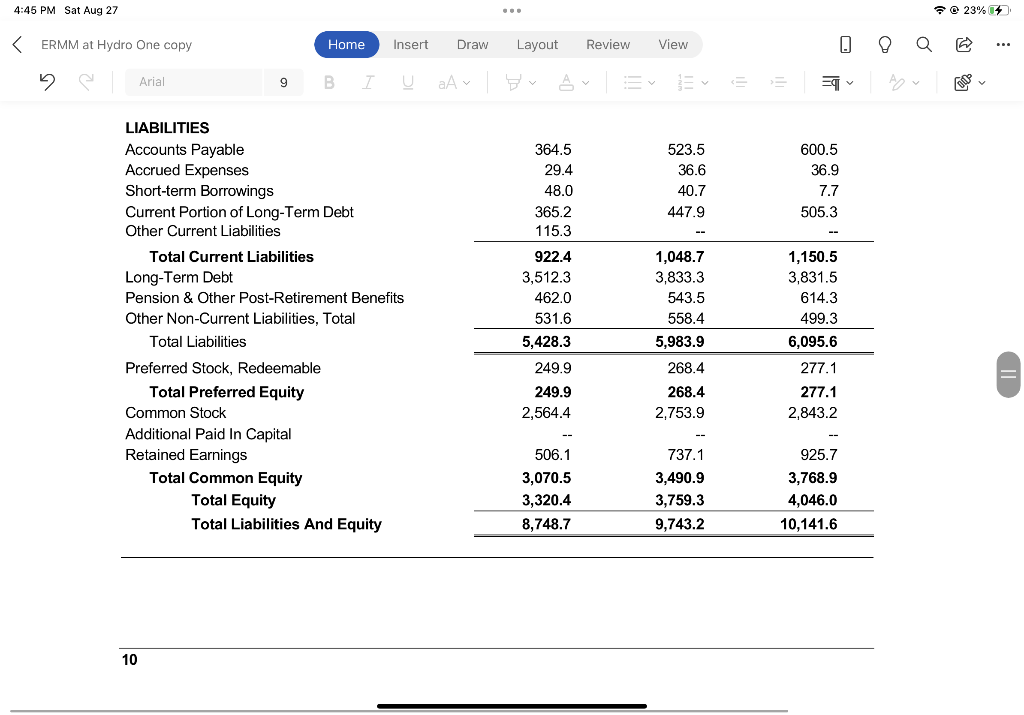Open the Share icon

click(962, 44)
